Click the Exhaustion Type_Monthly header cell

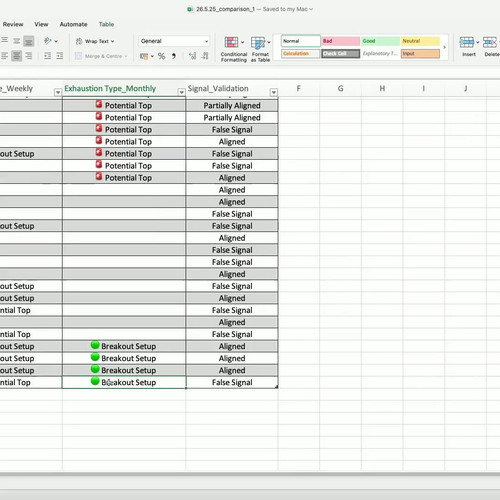(124, 88)
